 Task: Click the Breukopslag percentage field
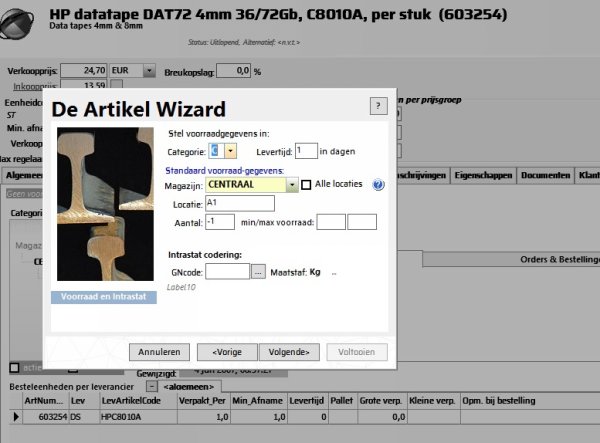pyautogui.click(x=234, y=71)
